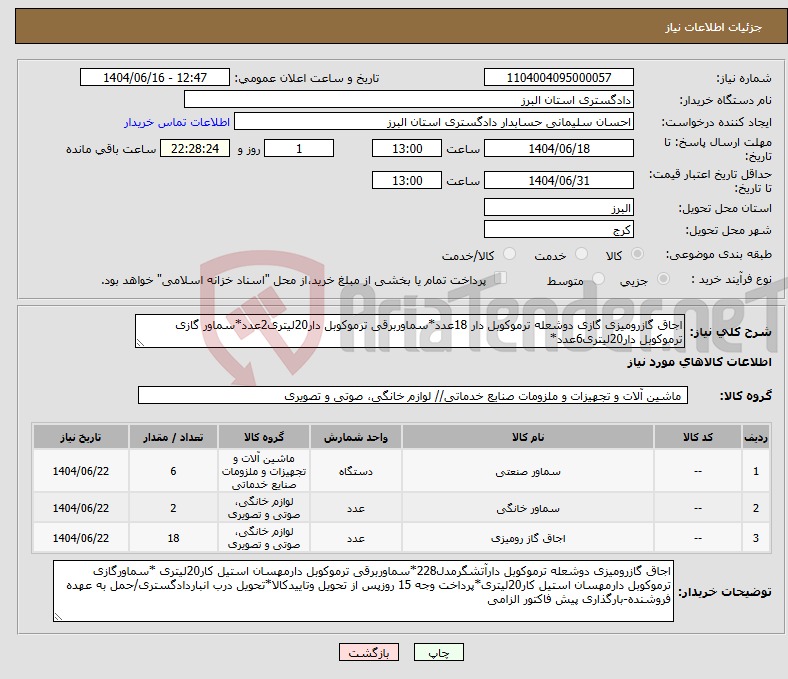Toggle the اسناد خزانه اسلامی payment checkbox
Image resolution: width=788 pixels, height=679 pixels.
point(501,279)
